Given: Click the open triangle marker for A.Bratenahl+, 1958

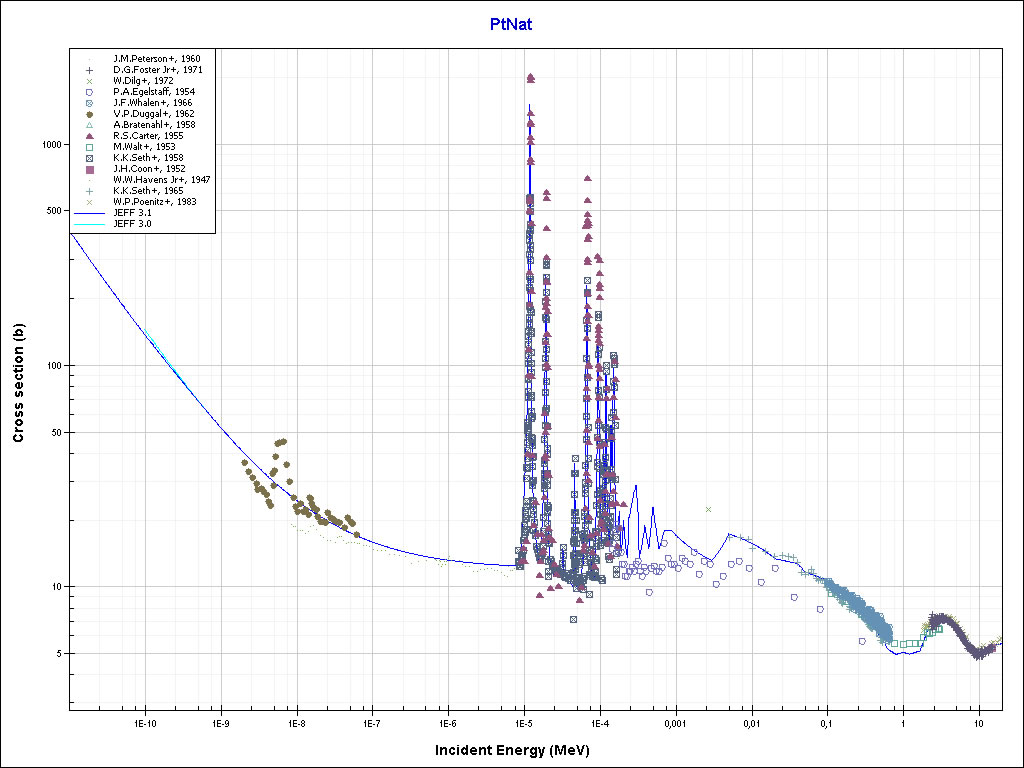Looking at the screenshot, I should pyautogui.click(x=89, y=125).
